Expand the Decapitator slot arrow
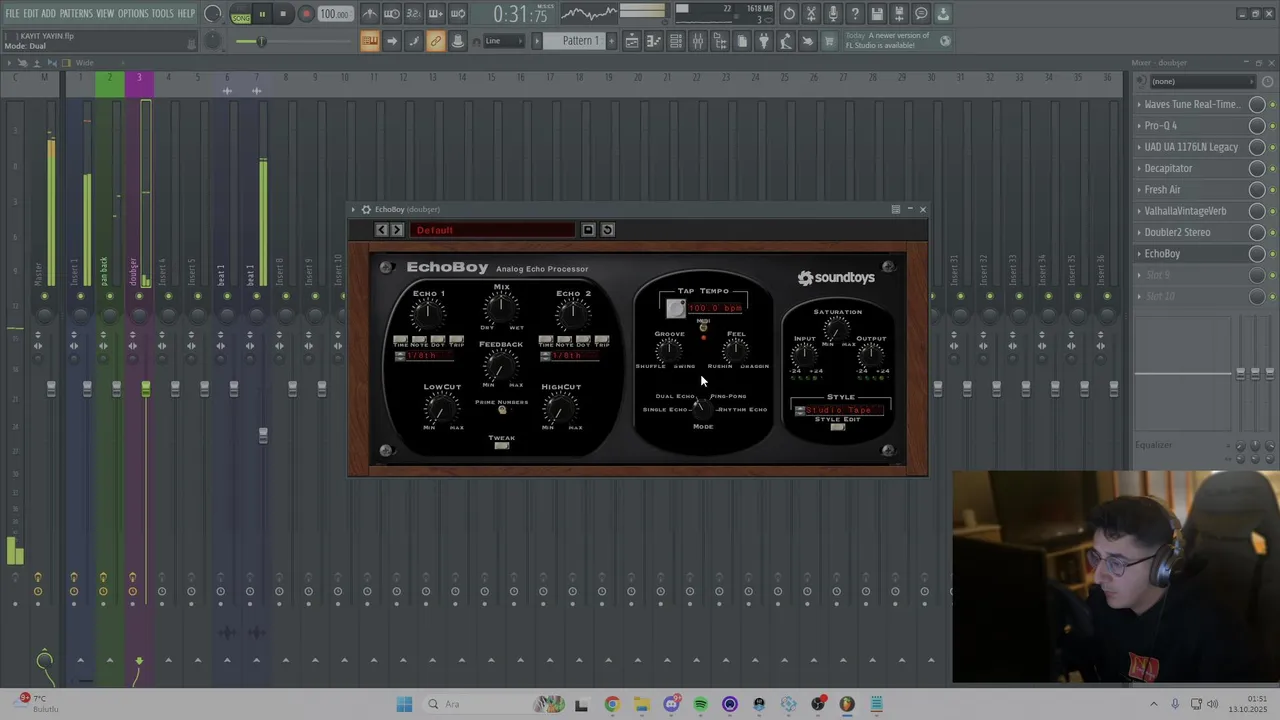The image size is (1280, 720). click(1139, 168)
